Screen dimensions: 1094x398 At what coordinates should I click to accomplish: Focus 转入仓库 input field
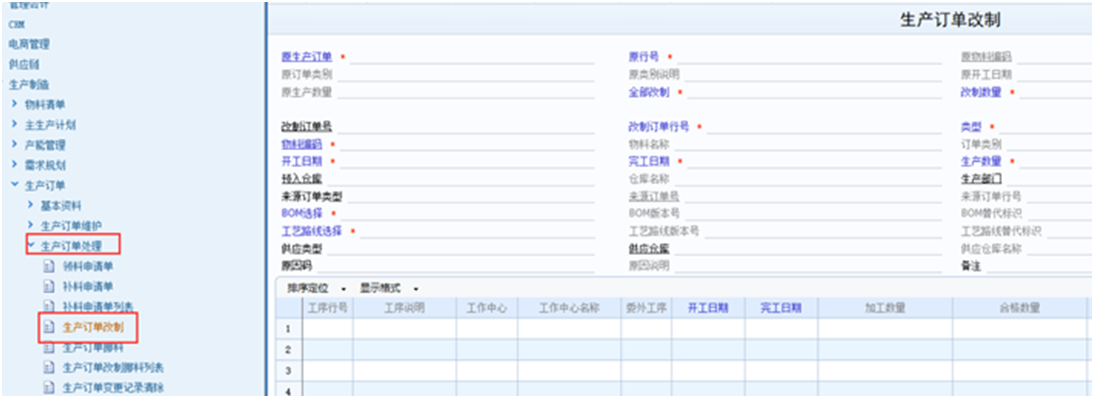click(460, 179)
